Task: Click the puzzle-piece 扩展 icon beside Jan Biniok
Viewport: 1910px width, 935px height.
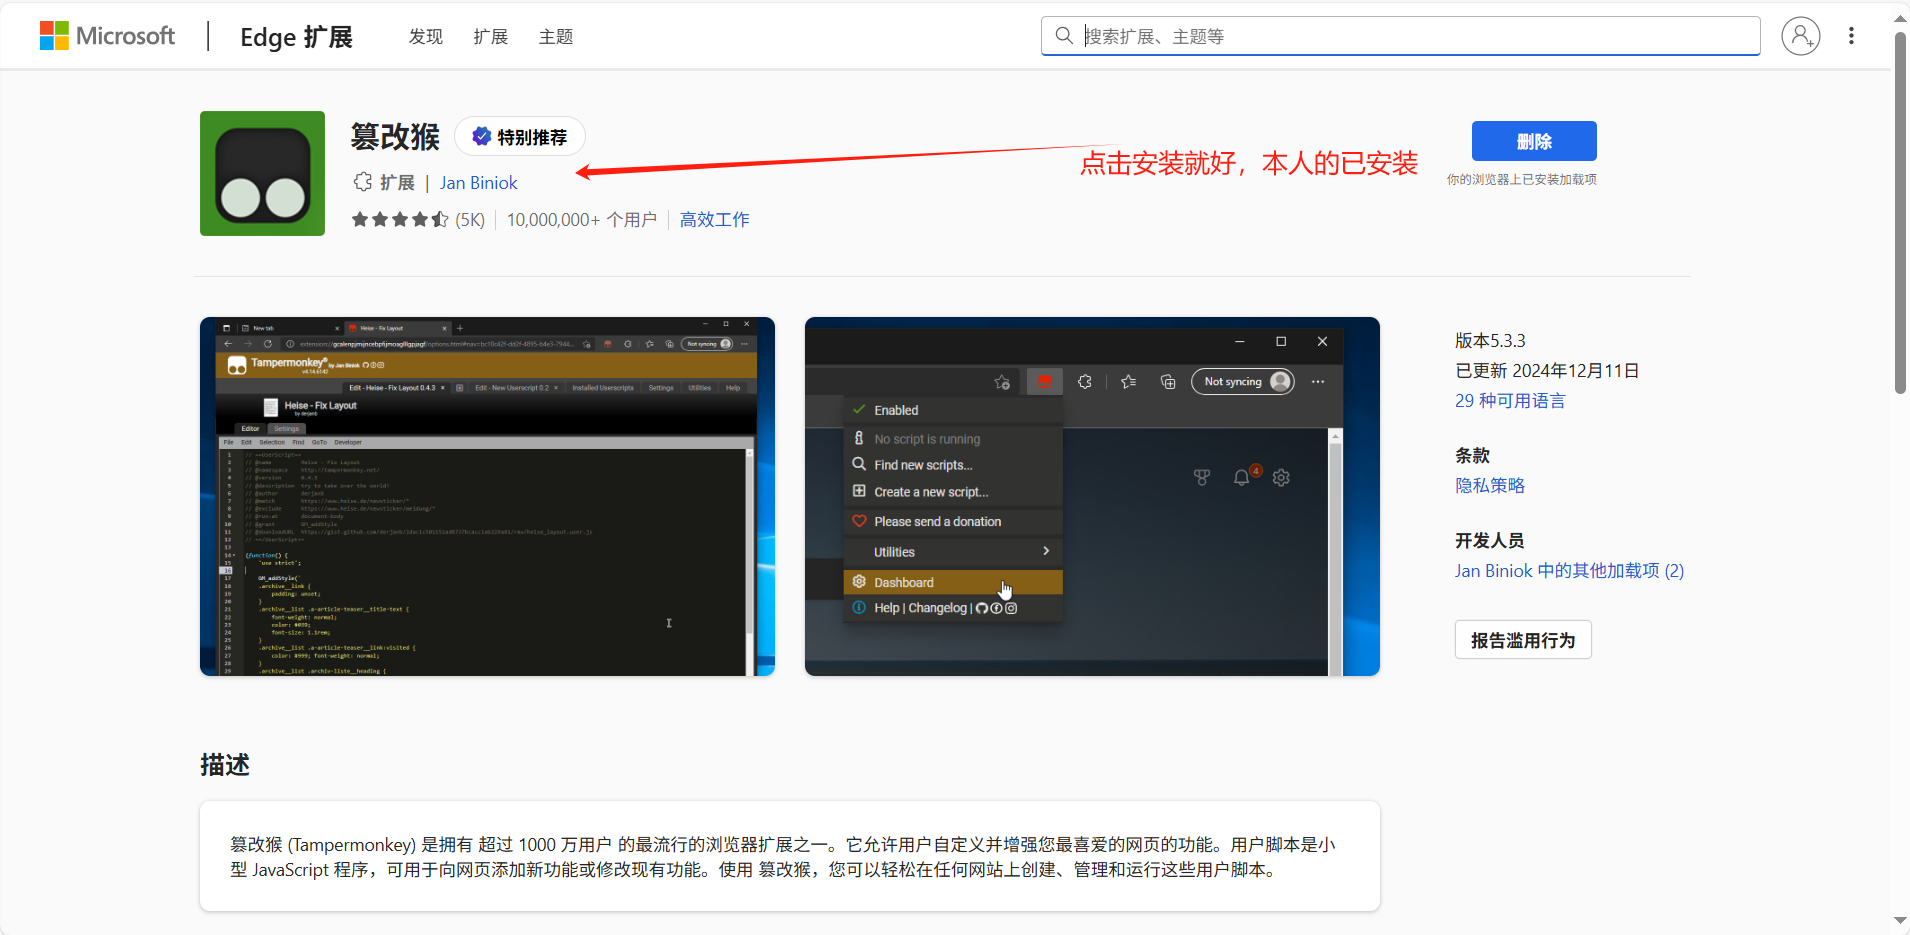Action: coord(363,182)
